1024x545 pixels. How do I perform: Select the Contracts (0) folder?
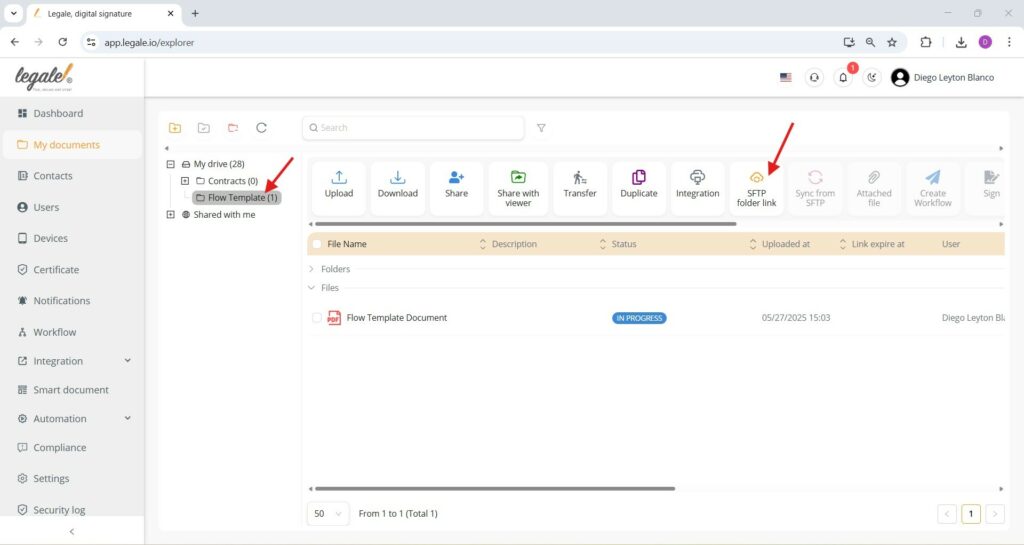[227, 181]
